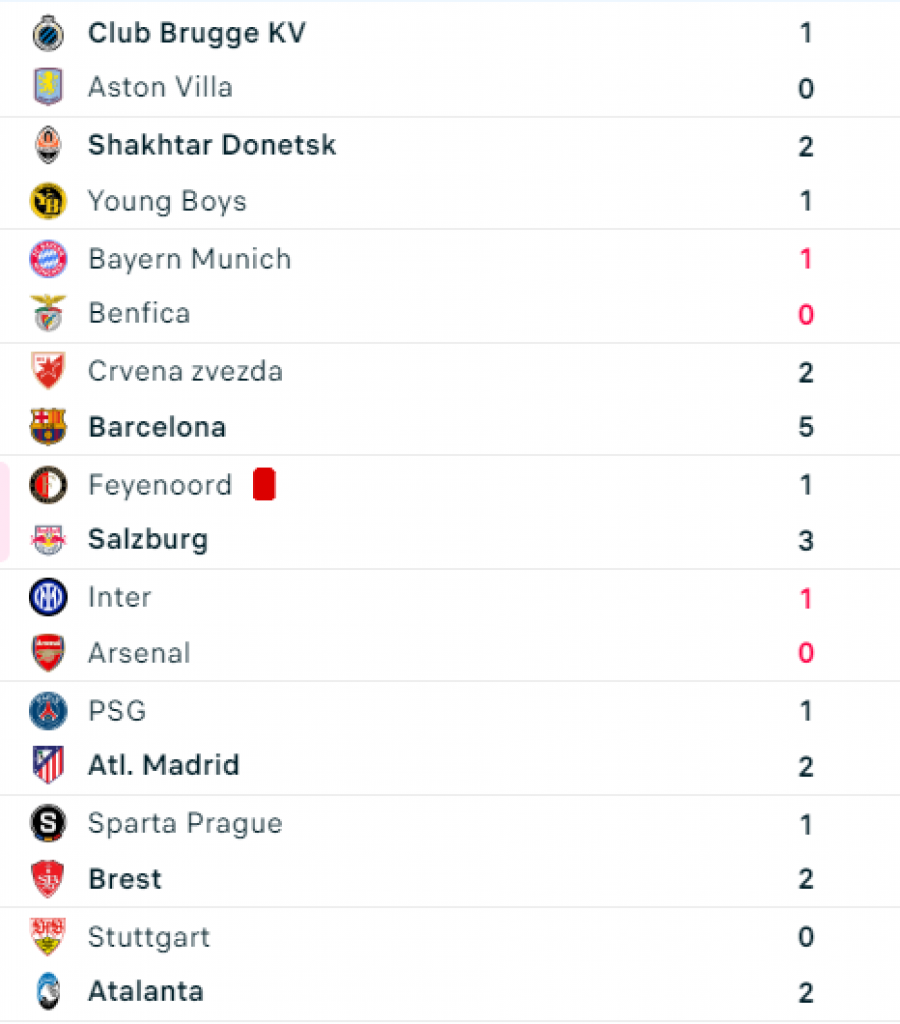The image size is (900, 1024).
Task: Open the Brest team name
Action: pos(125,879)
